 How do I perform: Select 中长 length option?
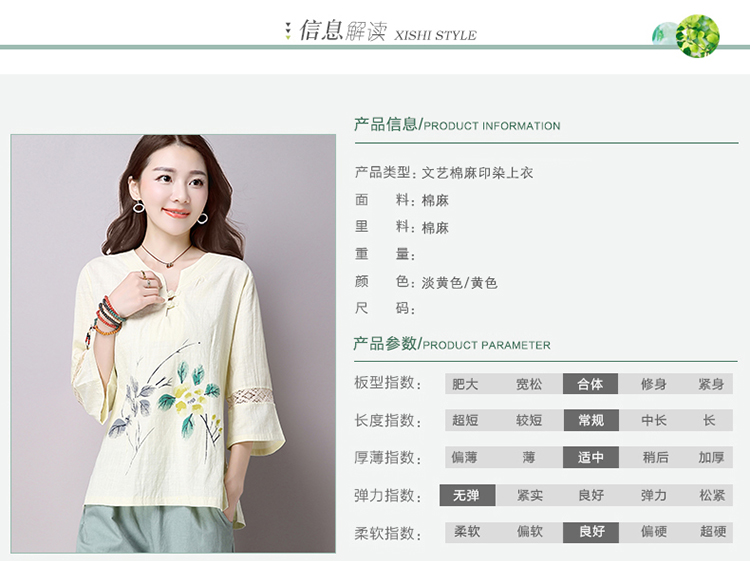tap(653, 420)
